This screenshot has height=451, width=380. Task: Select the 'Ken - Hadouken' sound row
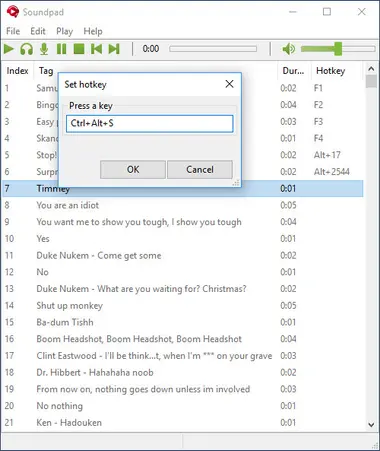click(182, 422)
